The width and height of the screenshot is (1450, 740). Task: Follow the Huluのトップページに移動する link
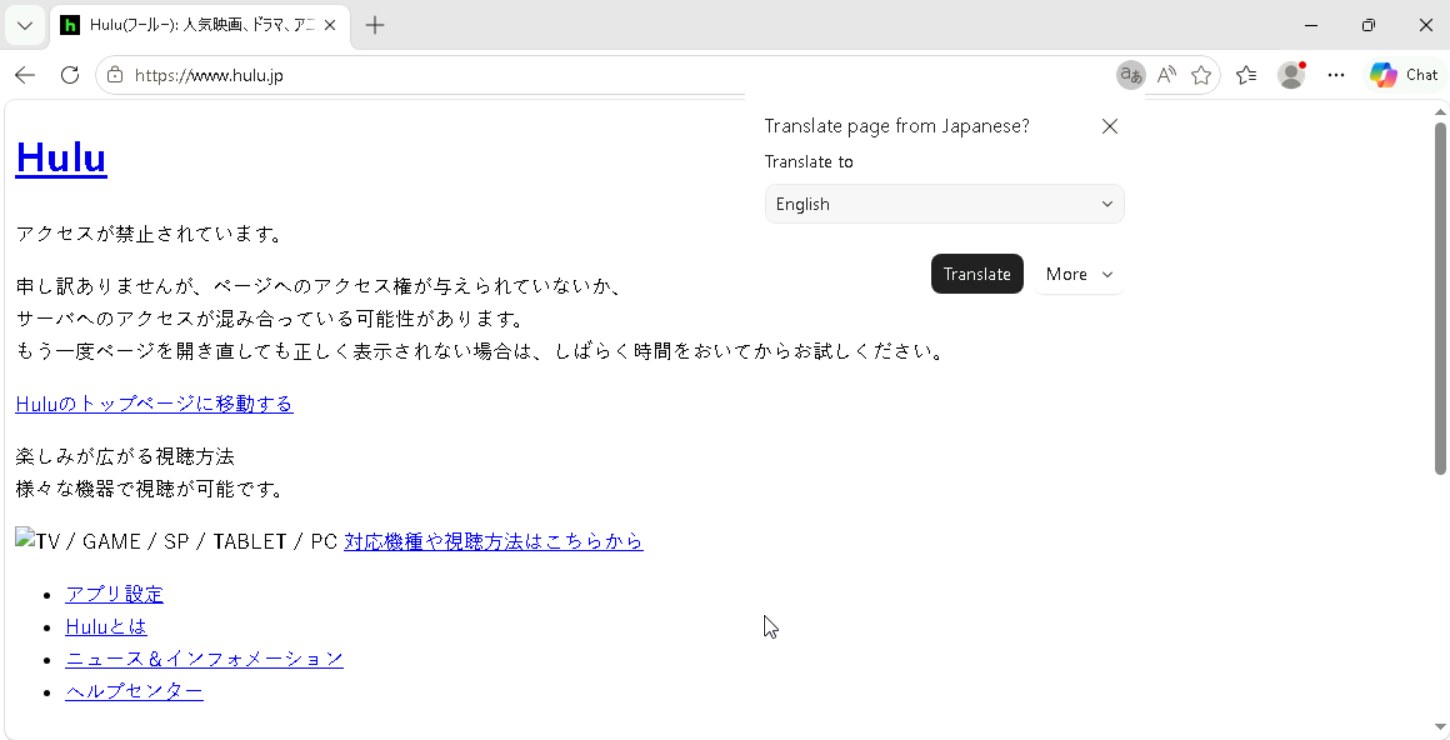pyautogui.click(x=154, y=404)
